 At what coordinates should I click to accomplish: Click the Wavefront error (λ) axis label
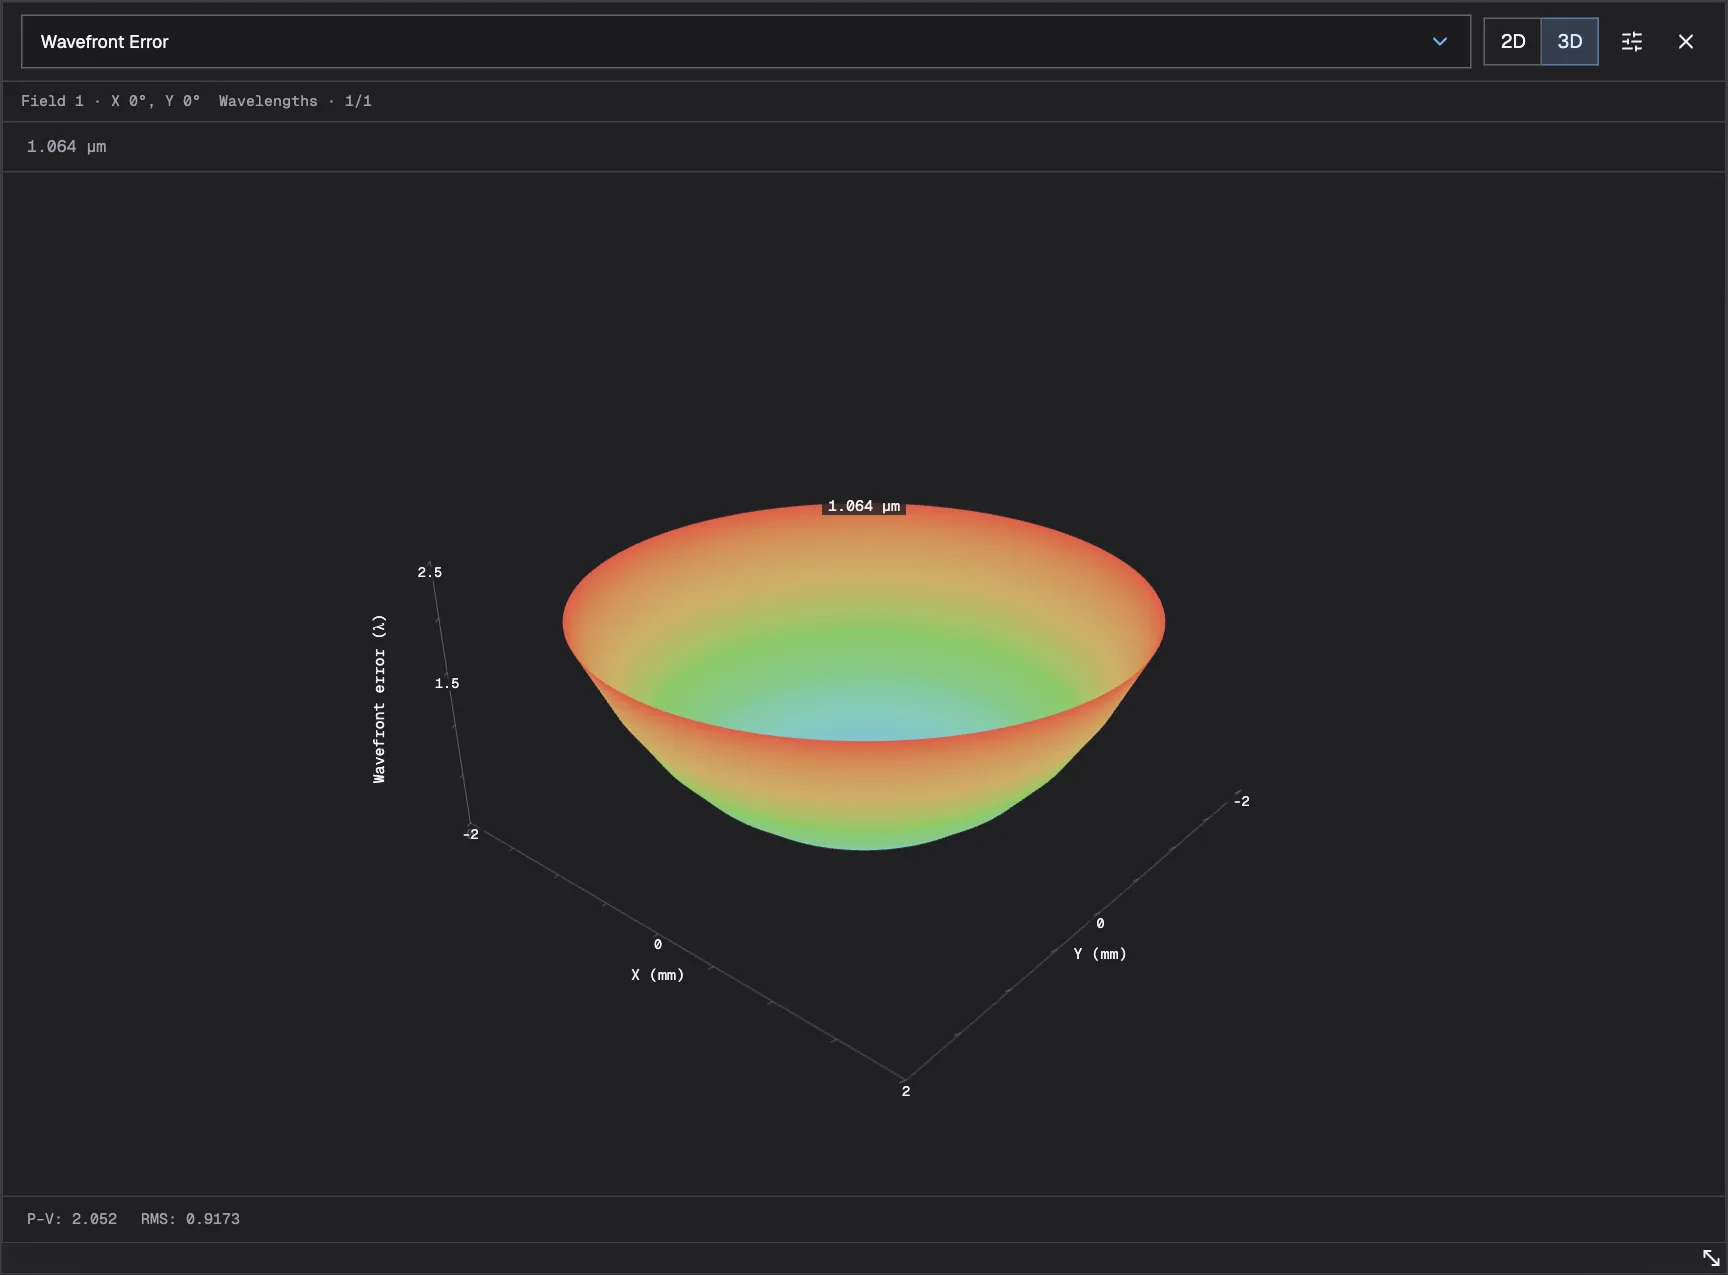379,698
